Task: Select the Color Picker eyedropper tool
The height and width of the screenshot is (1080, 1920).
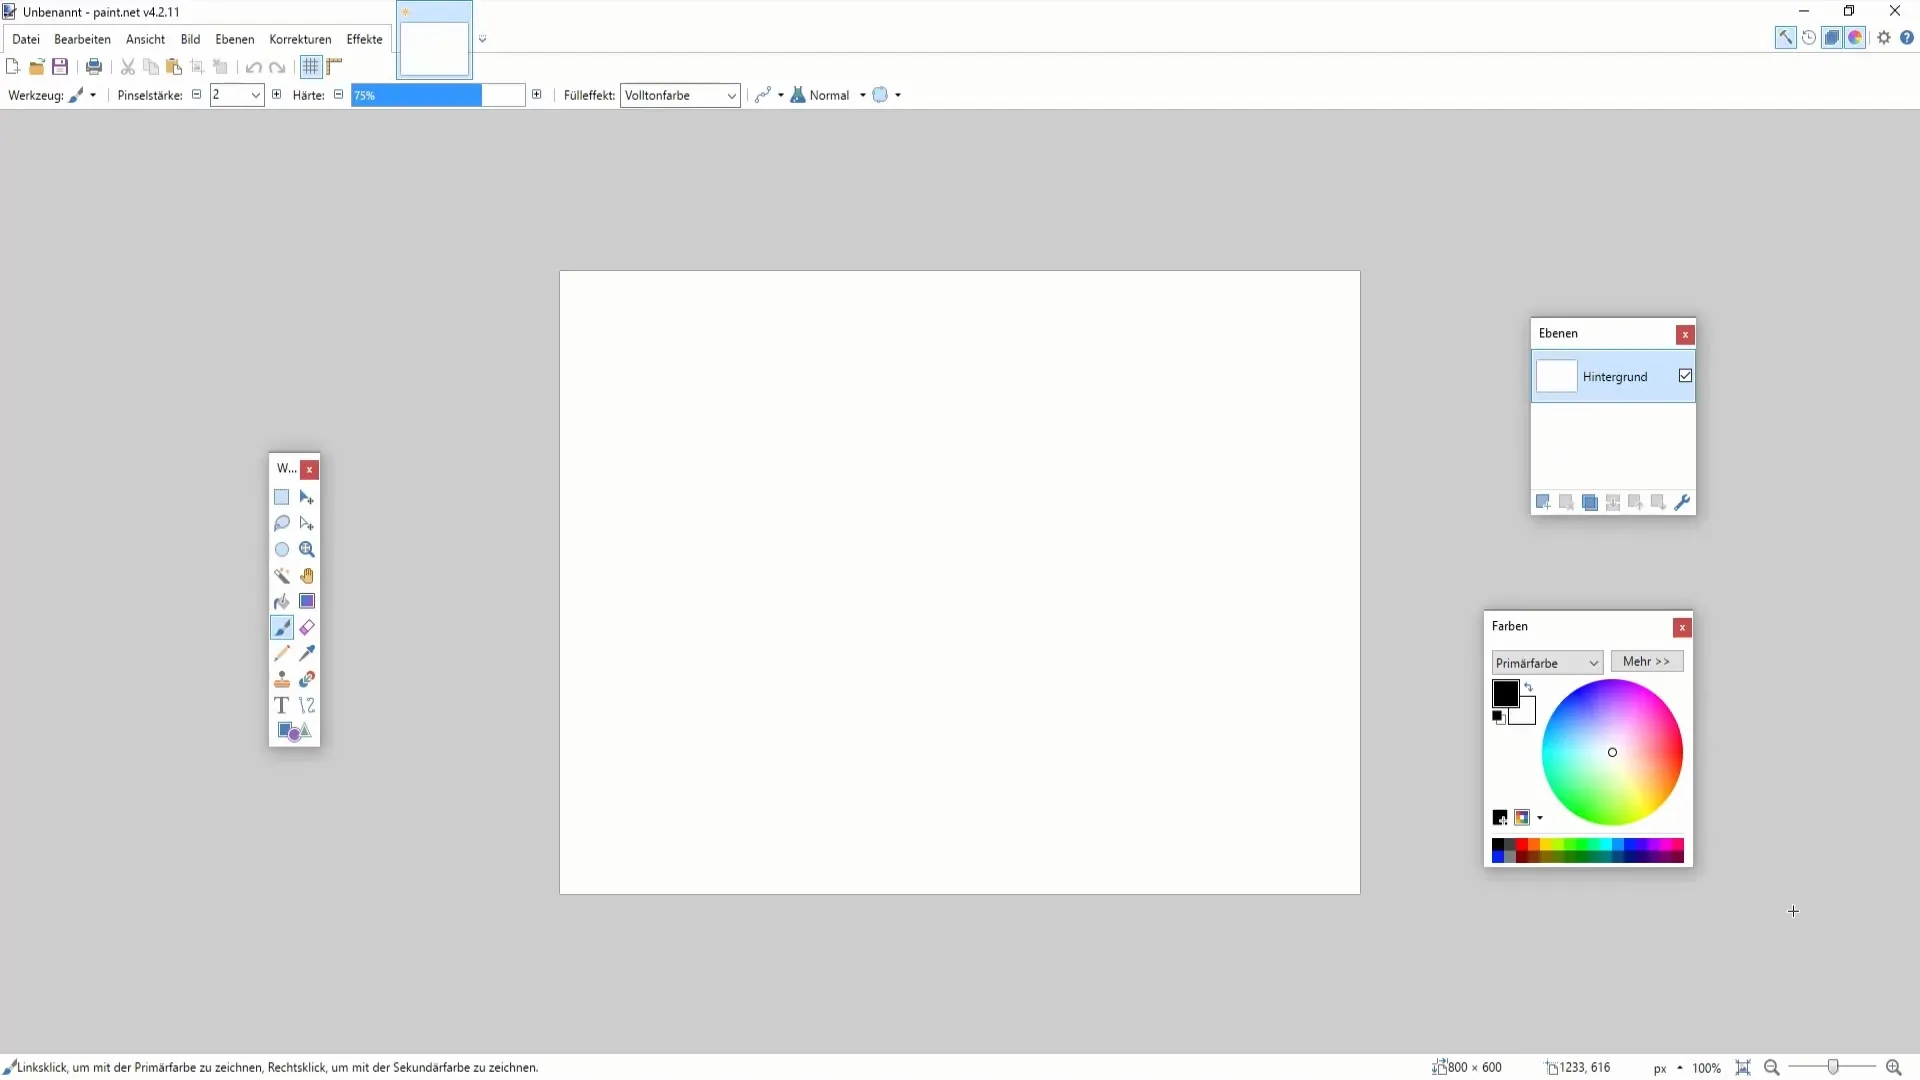Action: point(307,654)
